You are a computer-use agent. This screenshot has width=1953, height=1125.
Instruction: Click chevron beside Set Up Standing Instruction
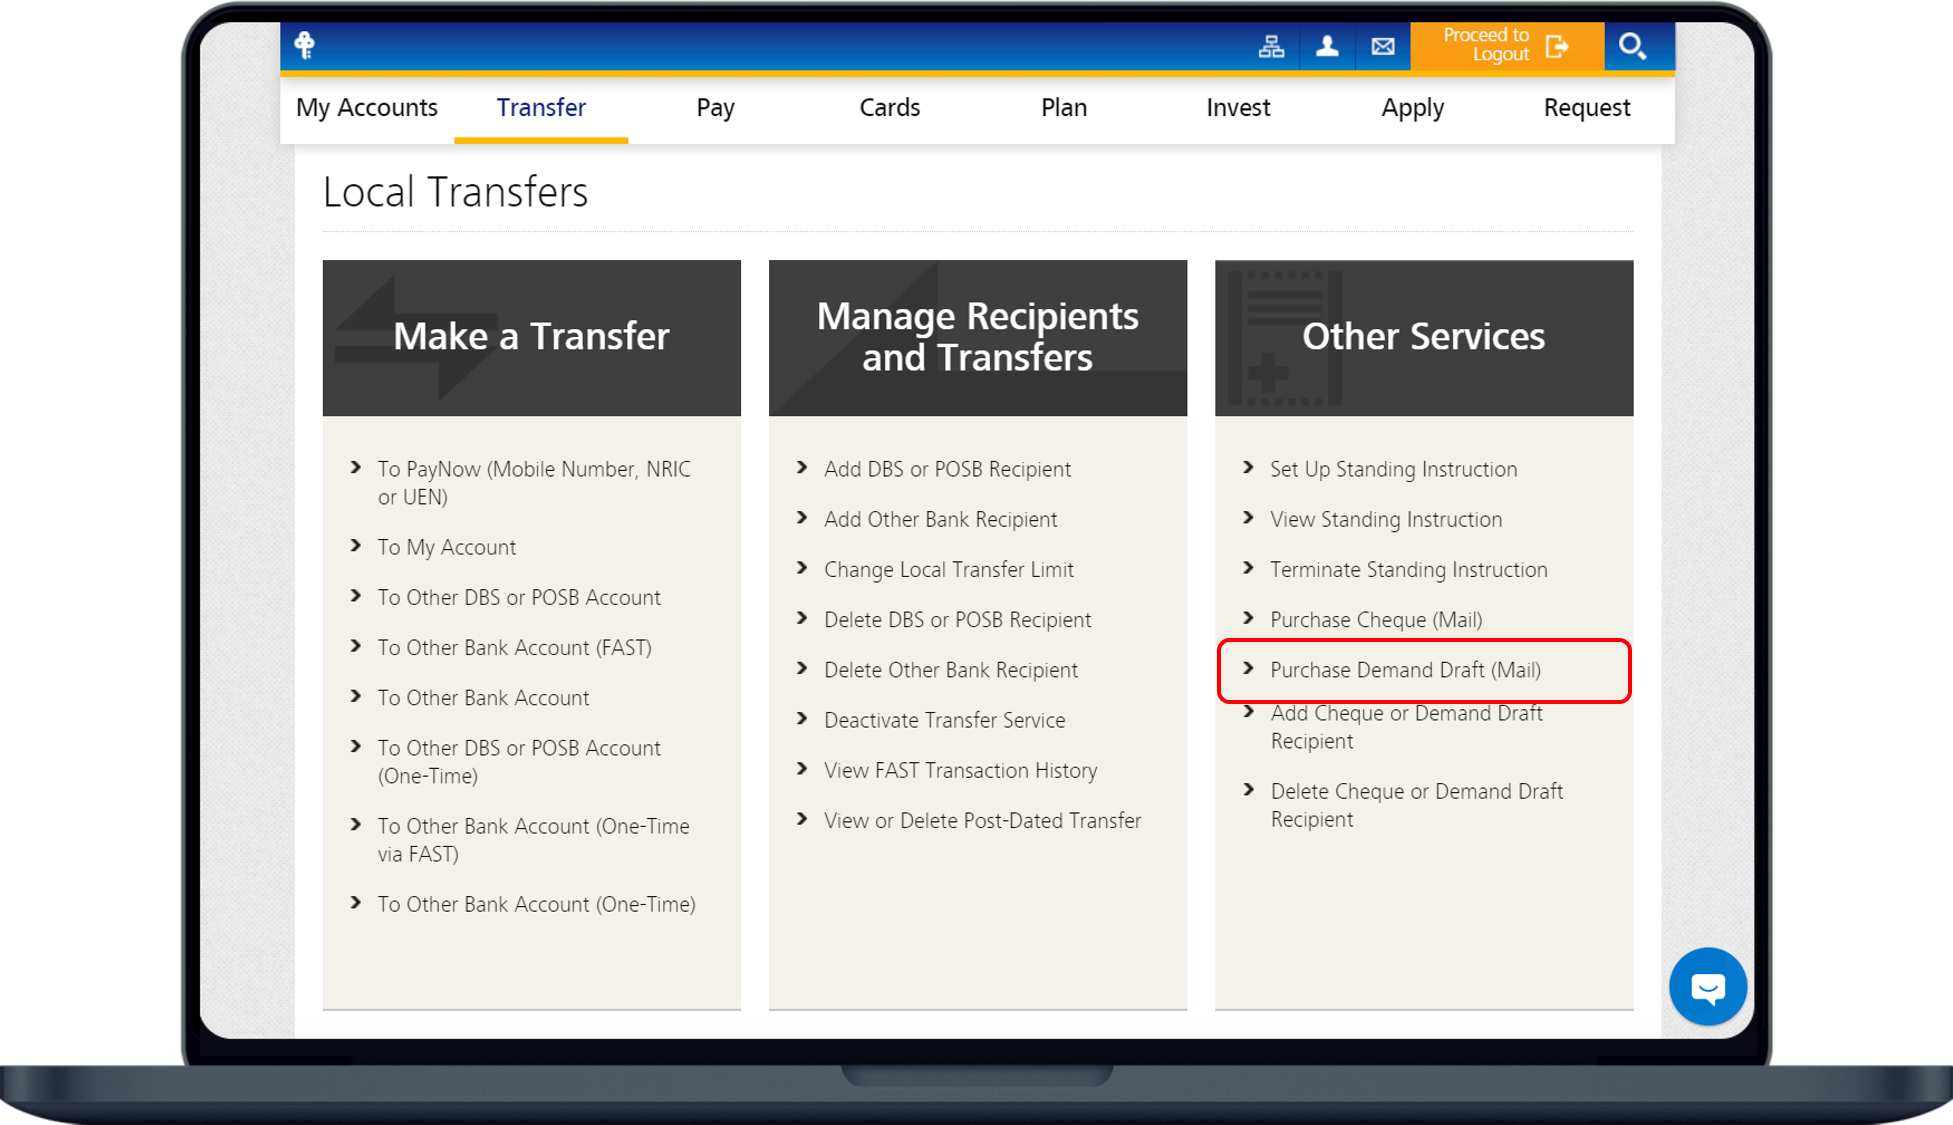point(1248,468)
